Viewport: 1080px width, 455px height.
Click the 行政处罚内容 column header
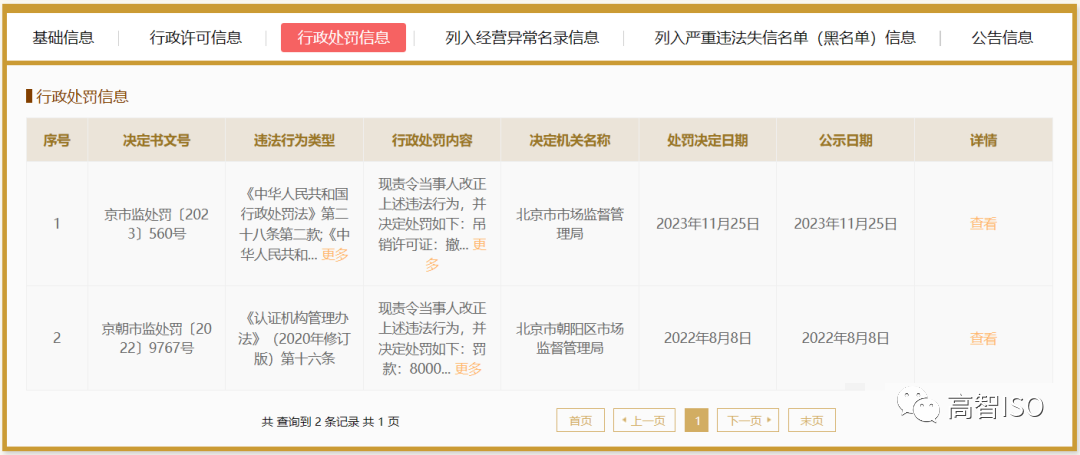click(432, 140)
